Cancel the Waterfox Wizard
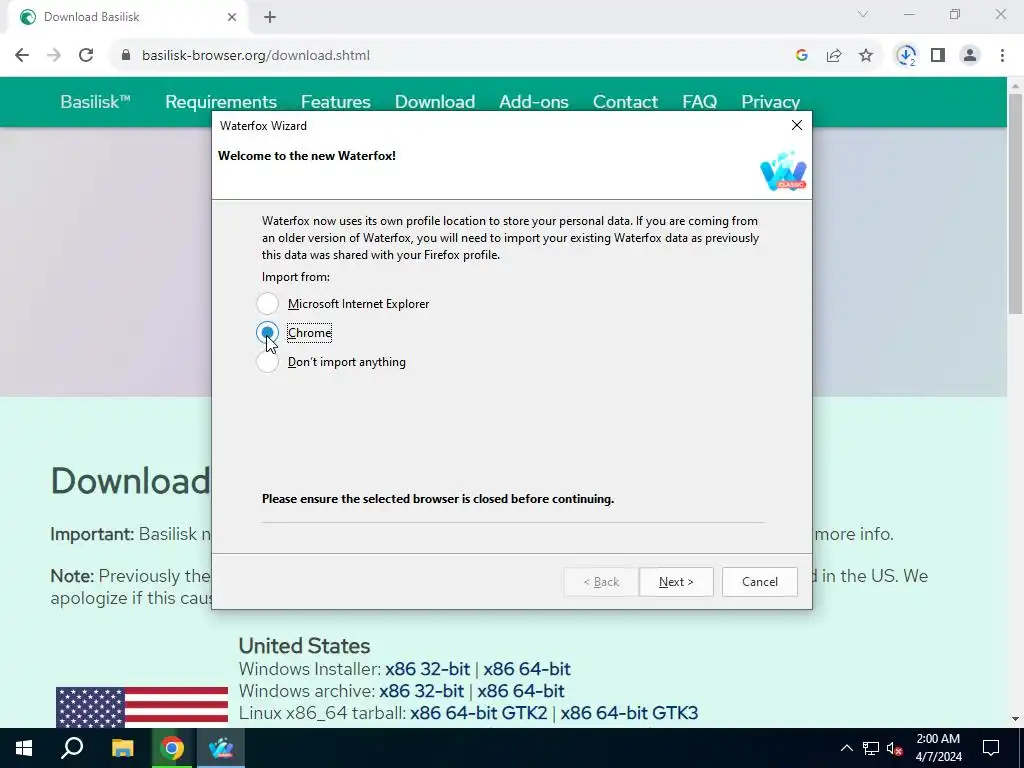Image resolution: width=1024 pixels, height=768 pixels. pos(760,582)
